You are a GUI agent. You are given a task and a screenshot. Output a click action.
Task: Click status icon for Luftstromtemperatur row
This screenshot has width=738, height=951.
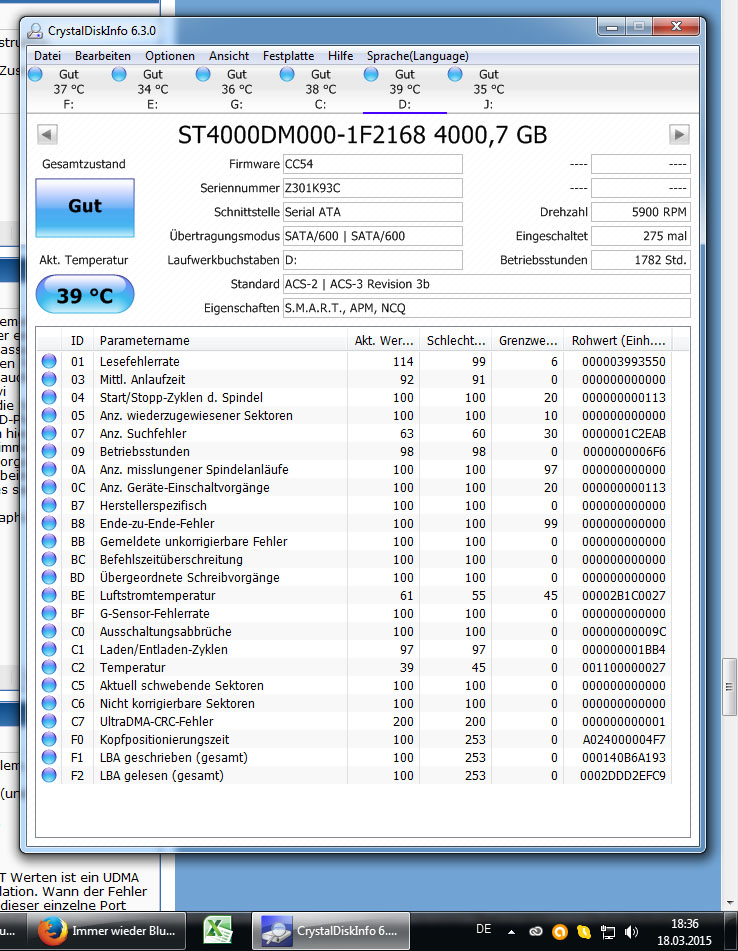[x=49, y=596]
